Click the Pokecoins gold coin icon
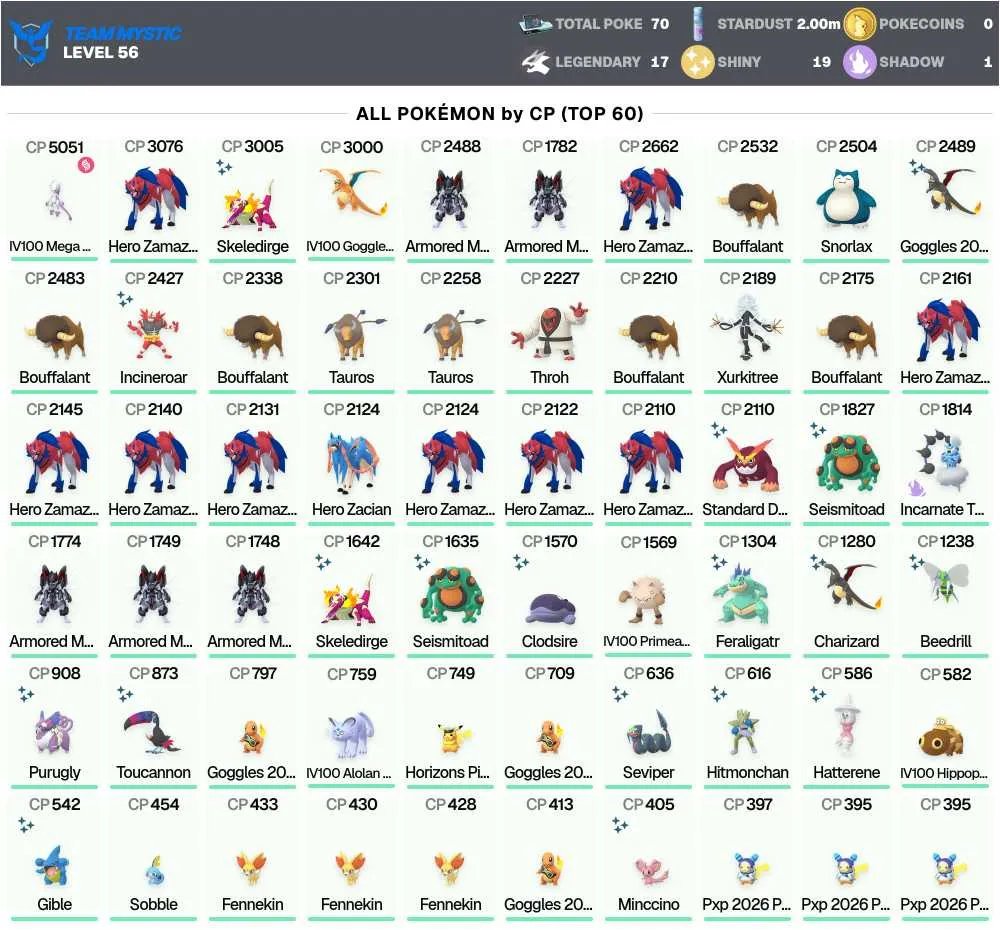Viewport: 1000px width, 930px height. 860,24
